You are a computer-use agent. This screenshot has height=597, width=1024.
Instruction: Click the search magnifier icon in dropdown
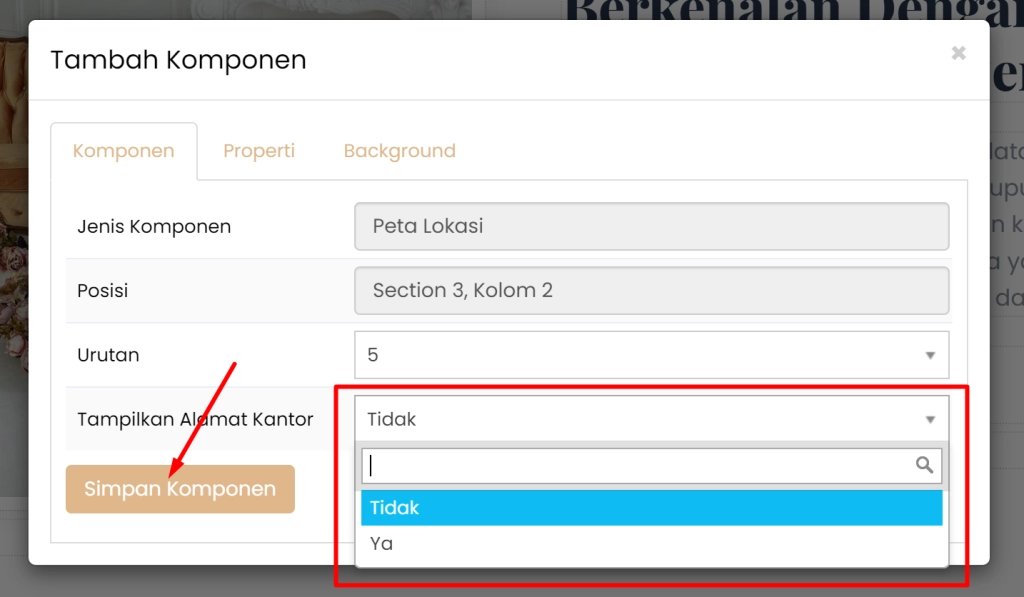(924, 465)
